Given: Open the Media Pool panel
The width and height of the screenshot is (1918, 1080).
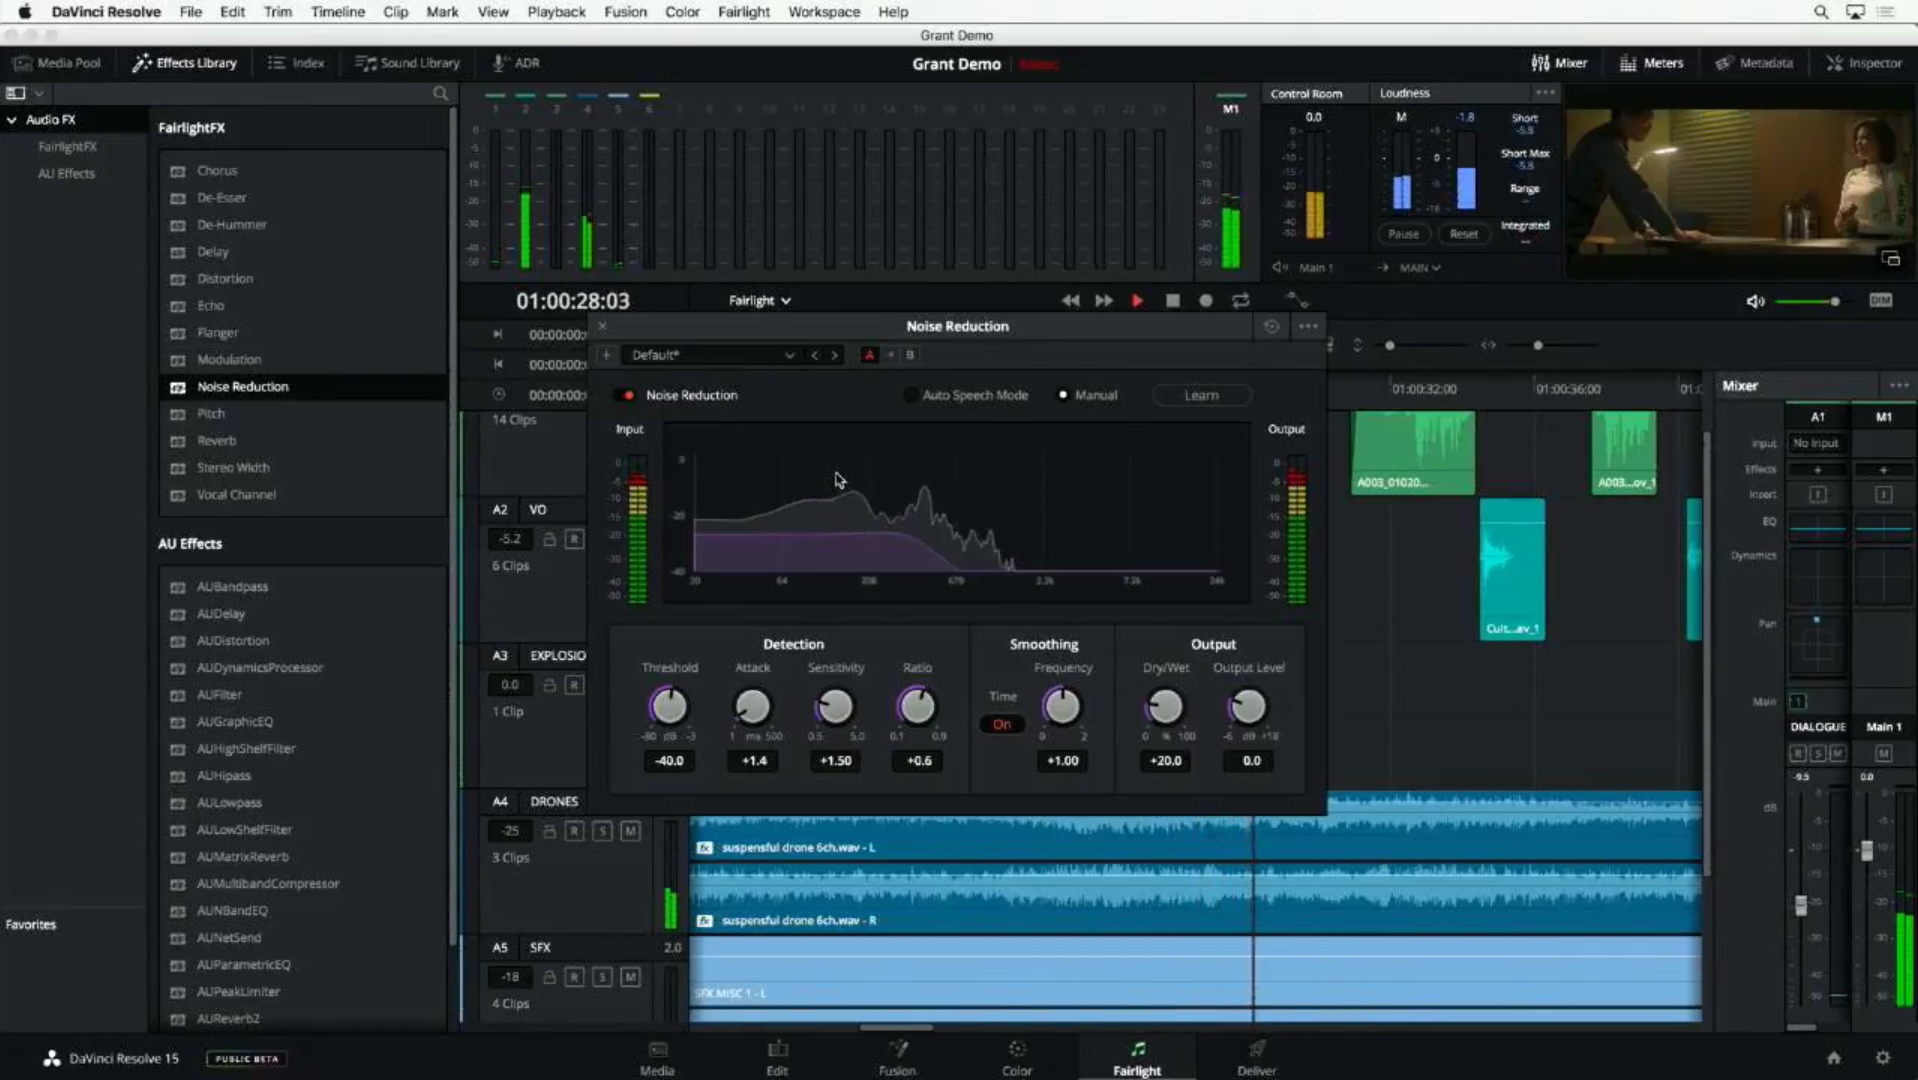Looking at the screenshot, I should 57,63.
